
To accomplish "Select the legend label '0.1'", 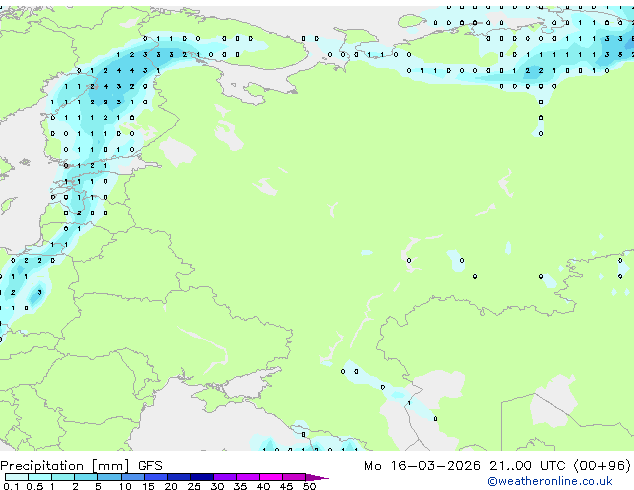I will tap(11, 486).
